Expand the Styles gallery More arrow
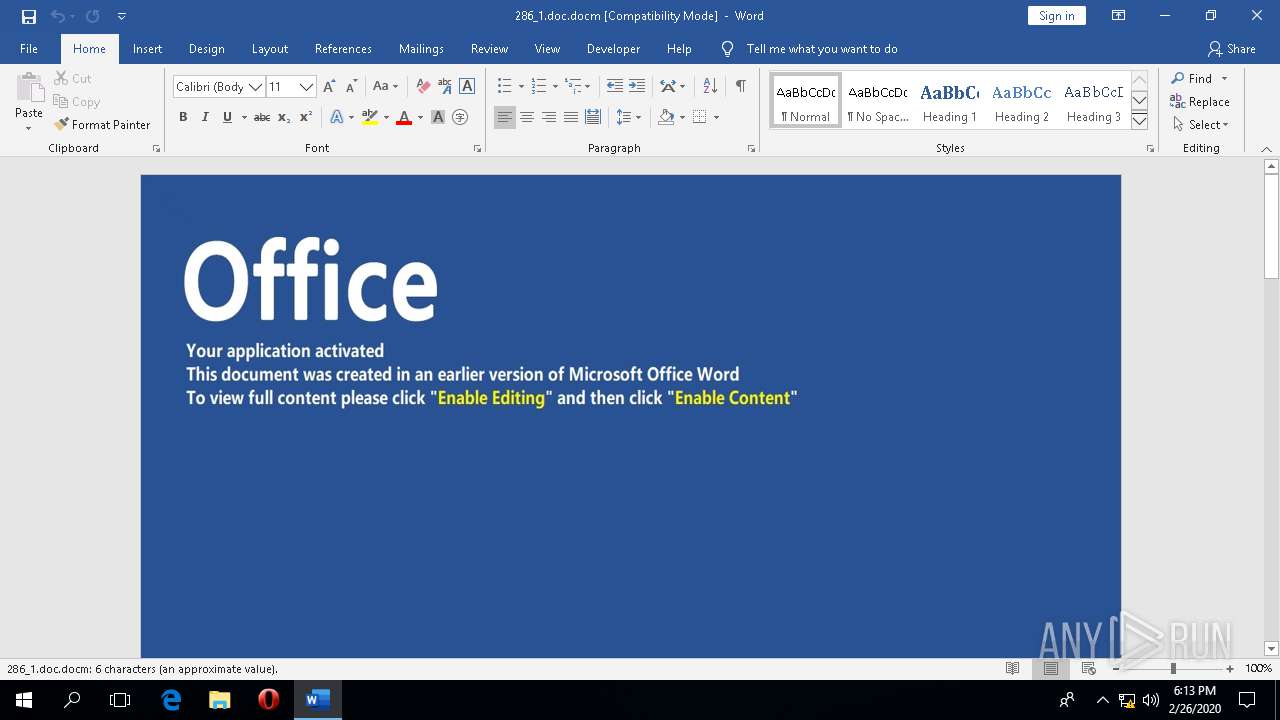This screenshot has width=1280, height=720. [x=1139, y=120]
